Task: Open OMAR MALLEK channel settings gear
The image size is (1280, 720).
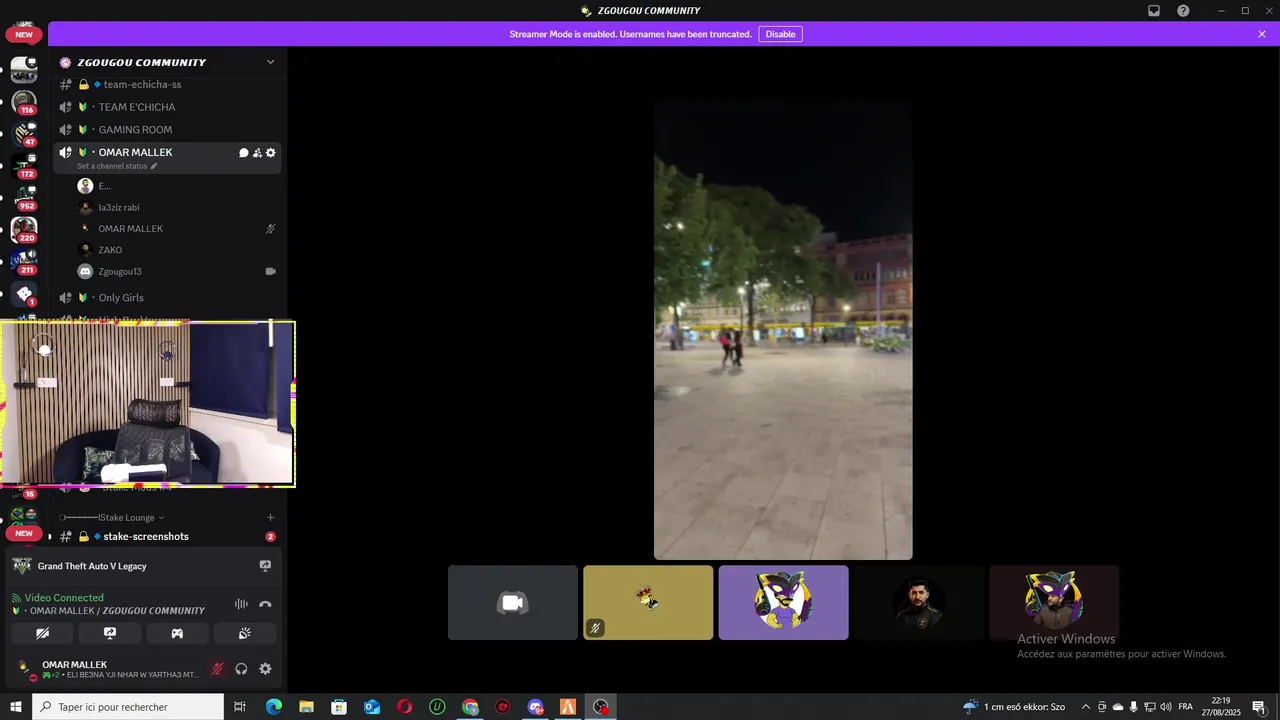Action: pyautogui.click(x=270, y=153)
